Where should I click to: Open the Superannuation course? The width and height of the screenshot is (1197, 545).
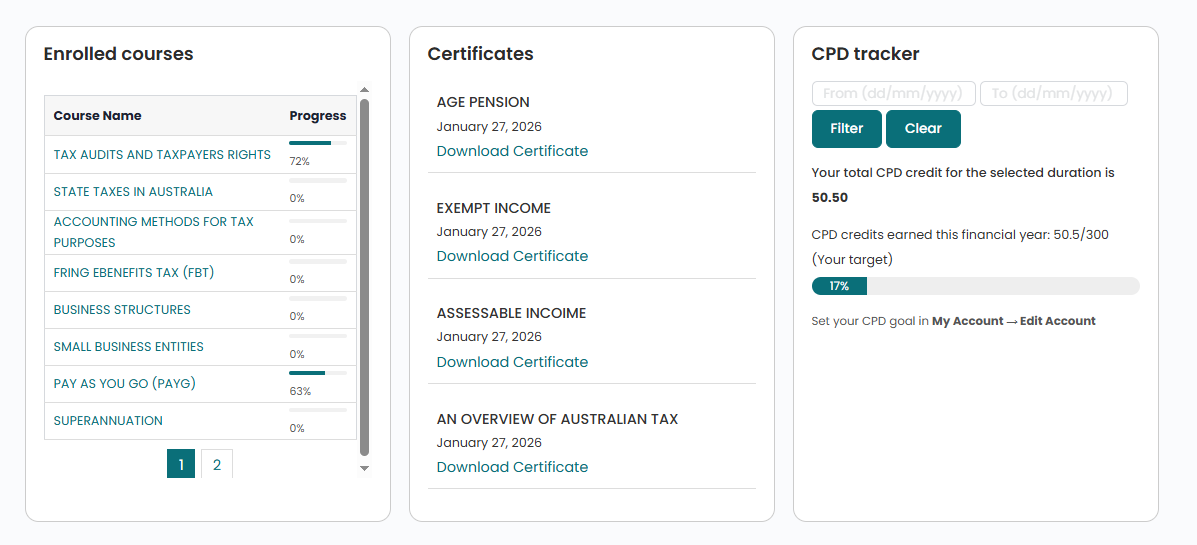point(108,421)
